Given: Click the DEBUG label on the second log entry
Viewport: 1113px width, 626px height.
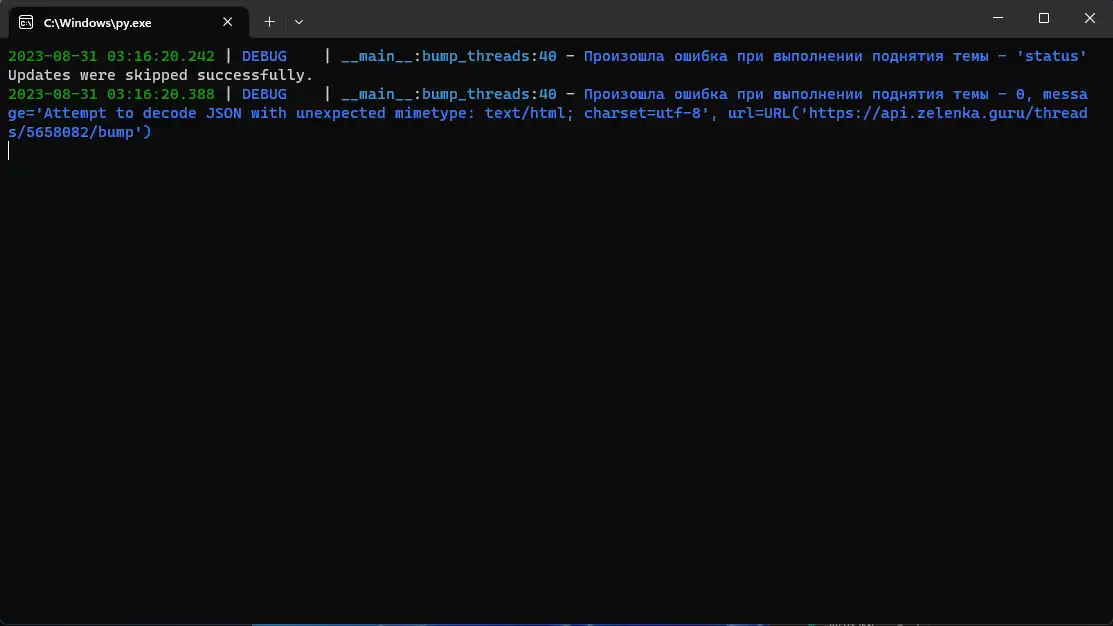Looking at the screenshot, I should tap(264, 94).
